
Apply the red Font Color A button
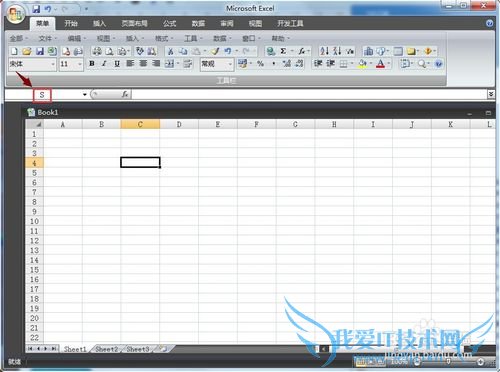(x=380, y=63)
